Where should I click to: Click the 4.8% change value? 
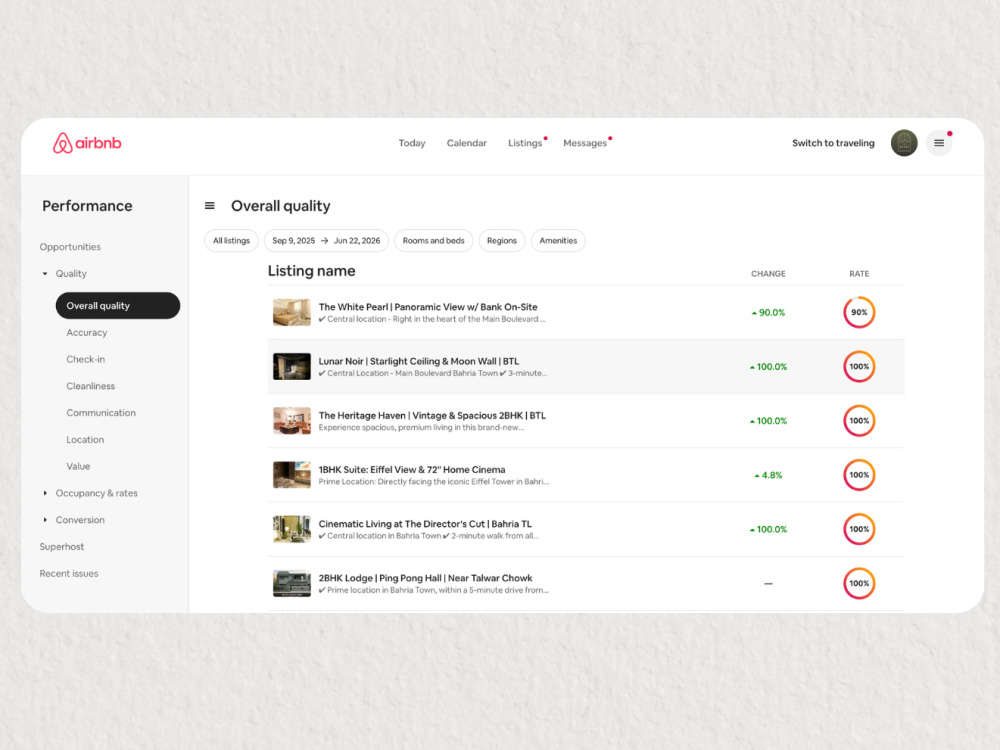pos(768,475)
